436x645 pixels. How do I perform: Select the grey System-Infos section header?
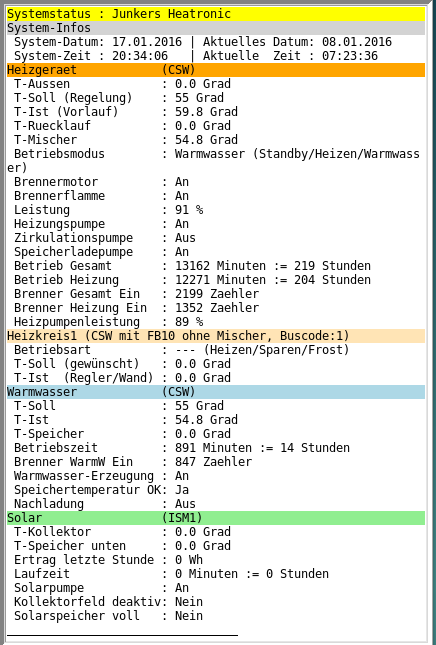(216, 28)
